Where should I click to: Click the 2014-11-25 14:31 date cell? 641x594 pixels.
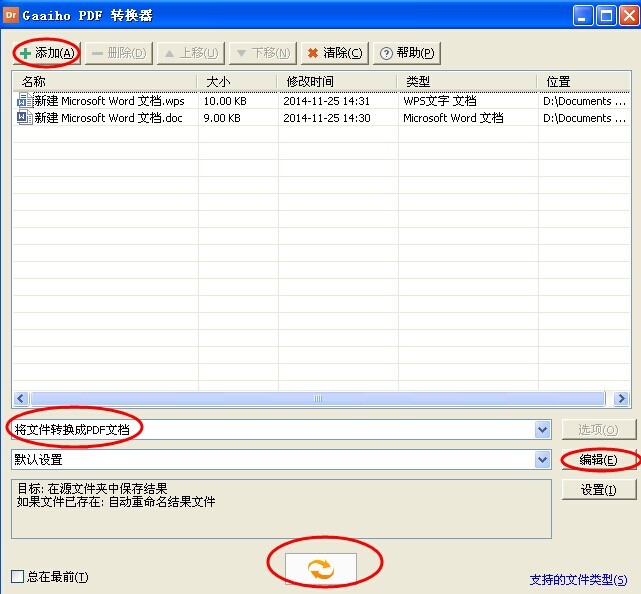(326, 101)
